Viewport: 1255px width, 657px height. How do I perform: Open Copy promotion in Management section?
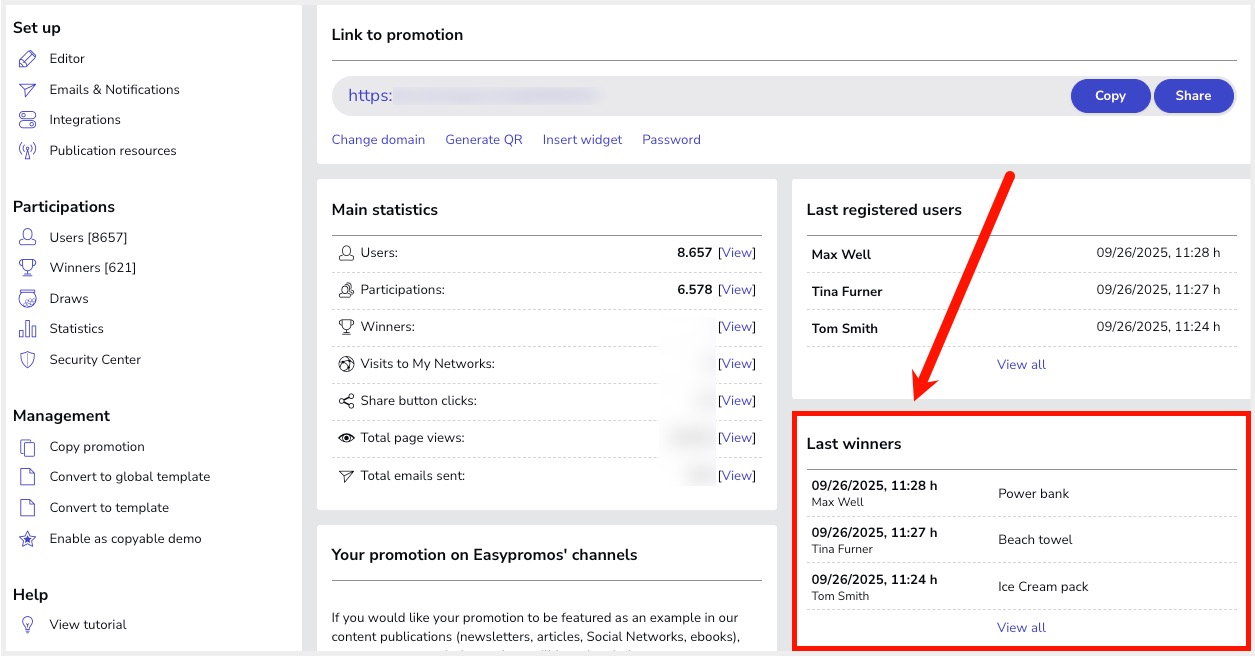tap(97, 447)
